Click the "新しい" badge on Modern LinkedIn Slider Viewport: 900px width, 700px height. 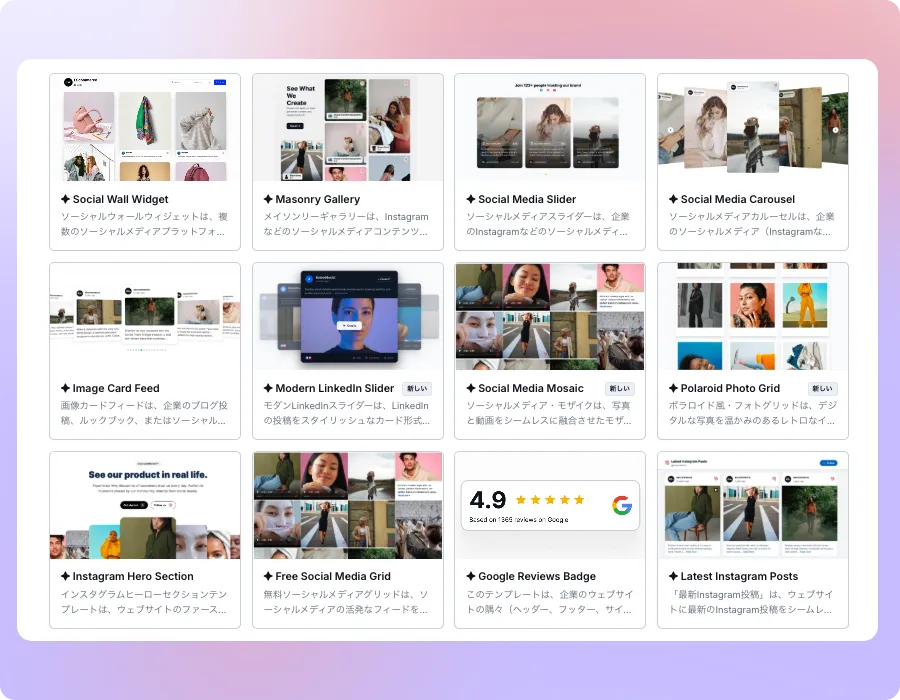(418, 387)
